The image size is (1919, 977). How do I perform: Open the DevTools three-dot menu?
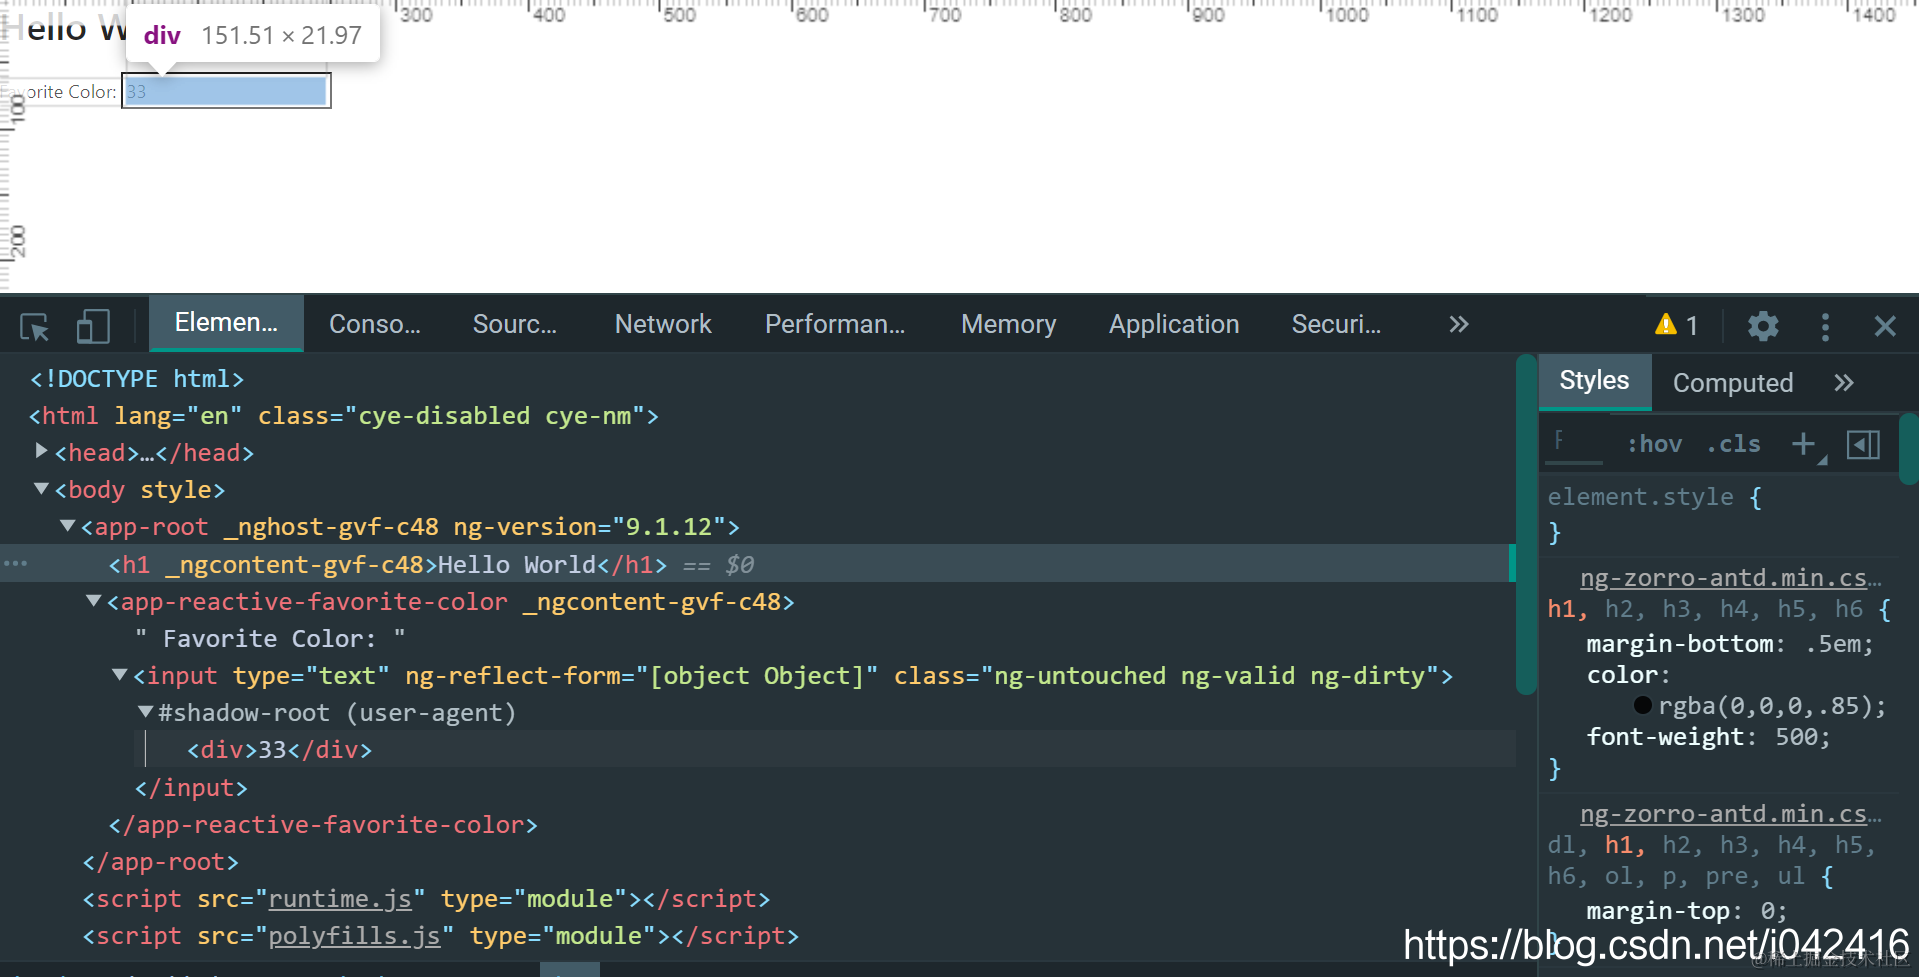point(1825,326)
